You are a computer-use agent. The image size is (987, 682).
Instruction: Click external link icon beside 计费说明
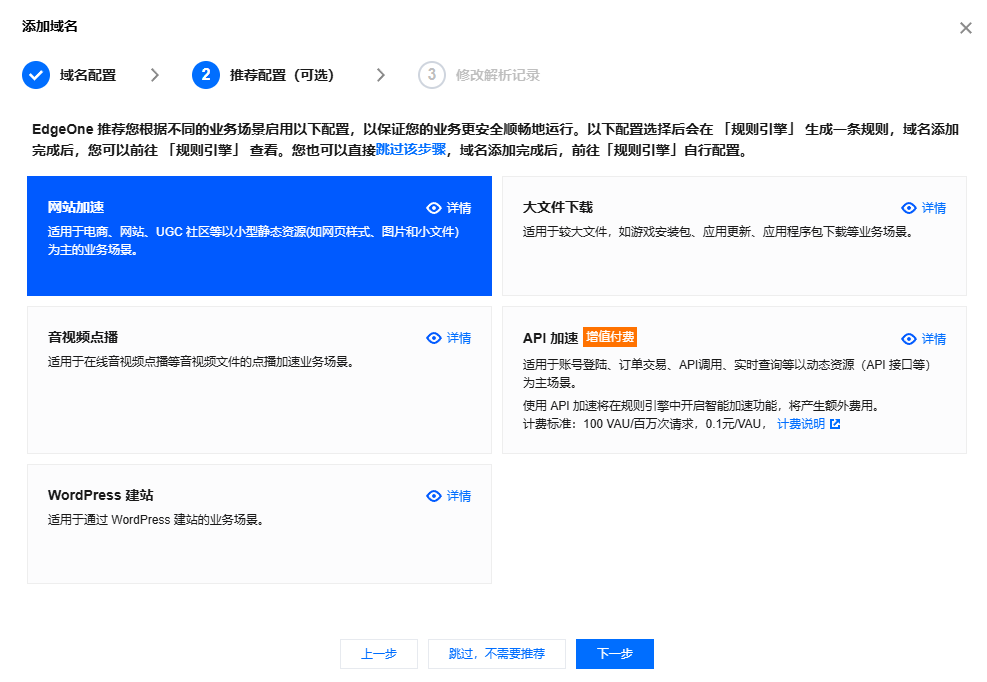835,424
